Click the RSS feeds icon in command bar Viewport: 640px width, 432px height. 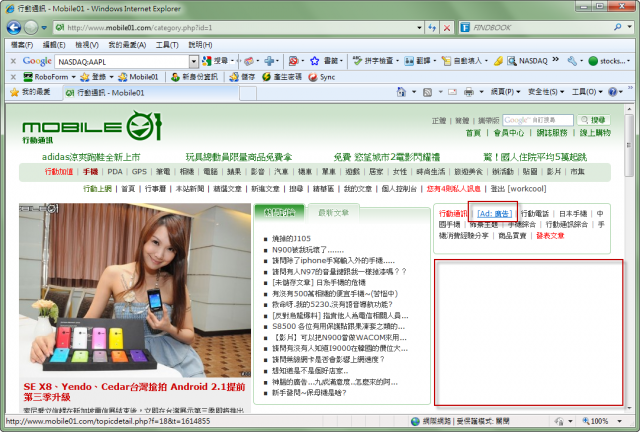(x=427, y=92)
